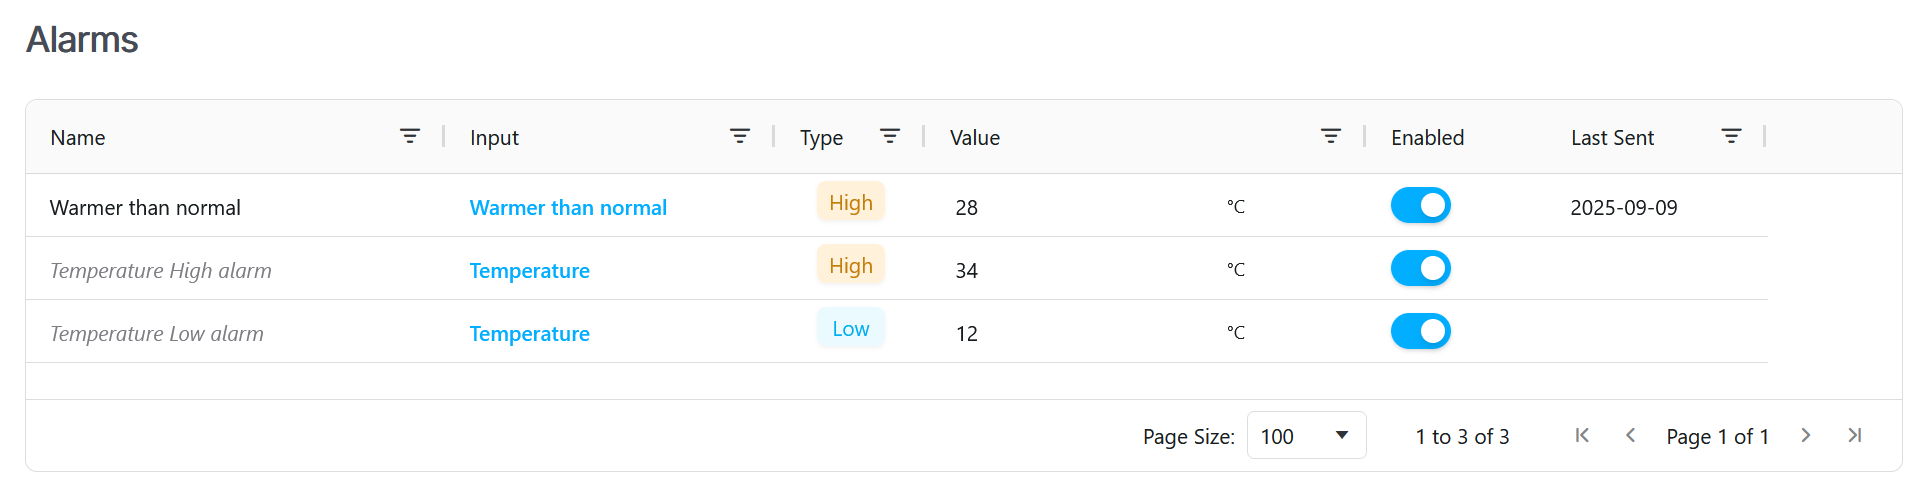This screenshot has height=490, width=1913.
Task: Sort by the Name column header
Action: (x=78, y=138)
